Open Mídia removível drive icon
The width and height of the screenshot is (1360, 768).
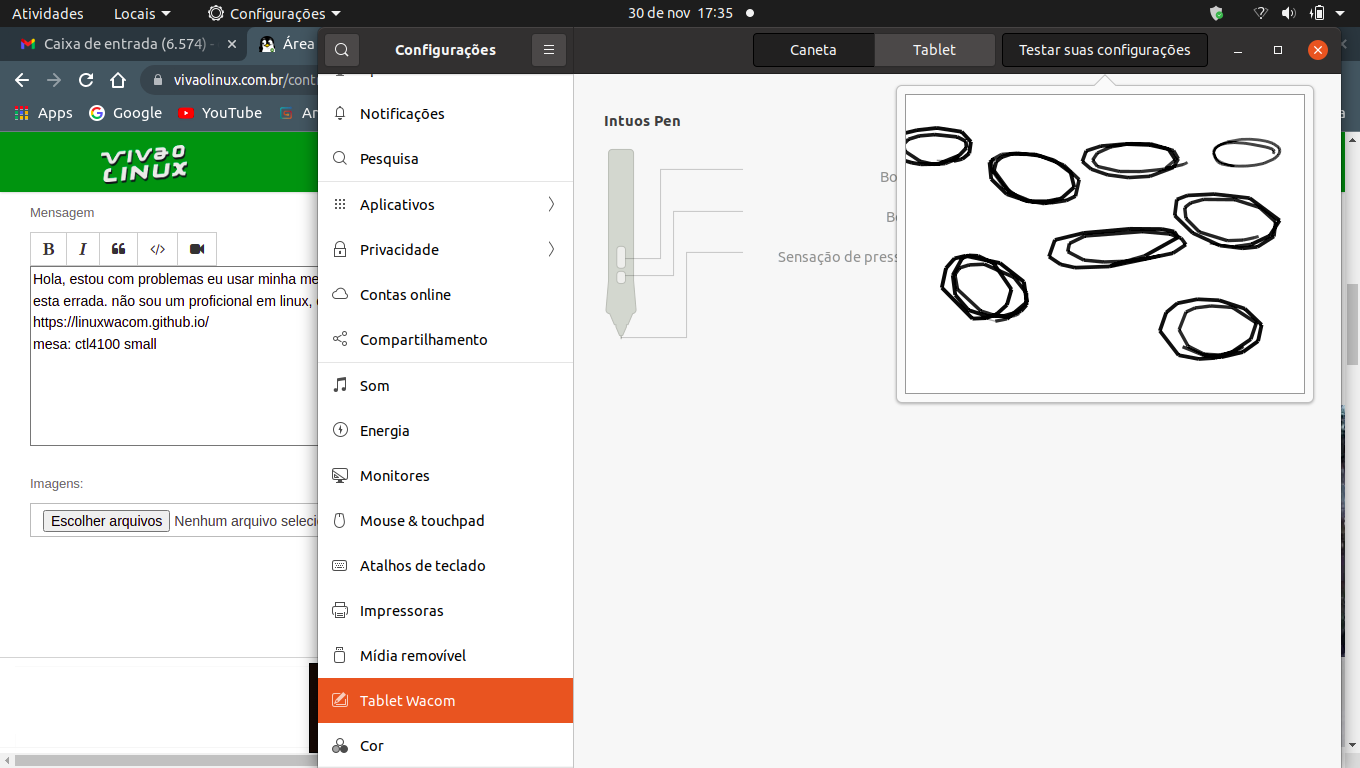coord(340,656)
